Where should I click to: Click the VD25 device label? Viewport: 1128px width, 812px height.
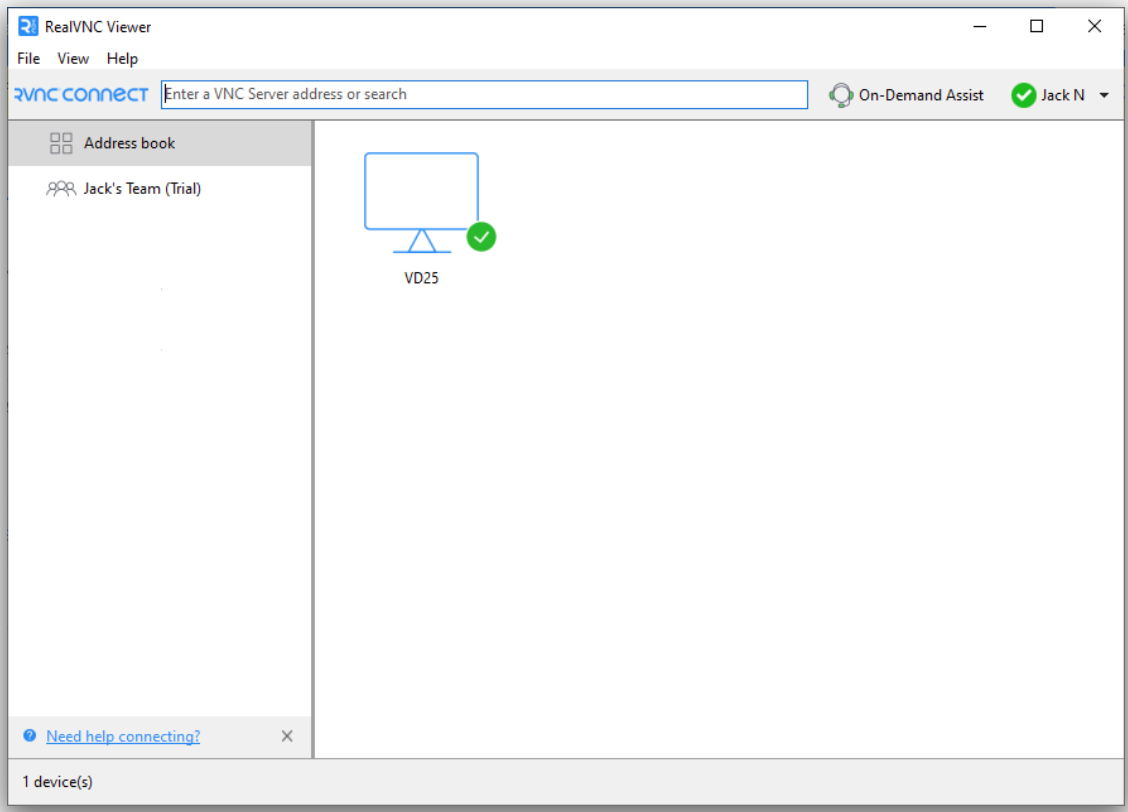[421, 278]
